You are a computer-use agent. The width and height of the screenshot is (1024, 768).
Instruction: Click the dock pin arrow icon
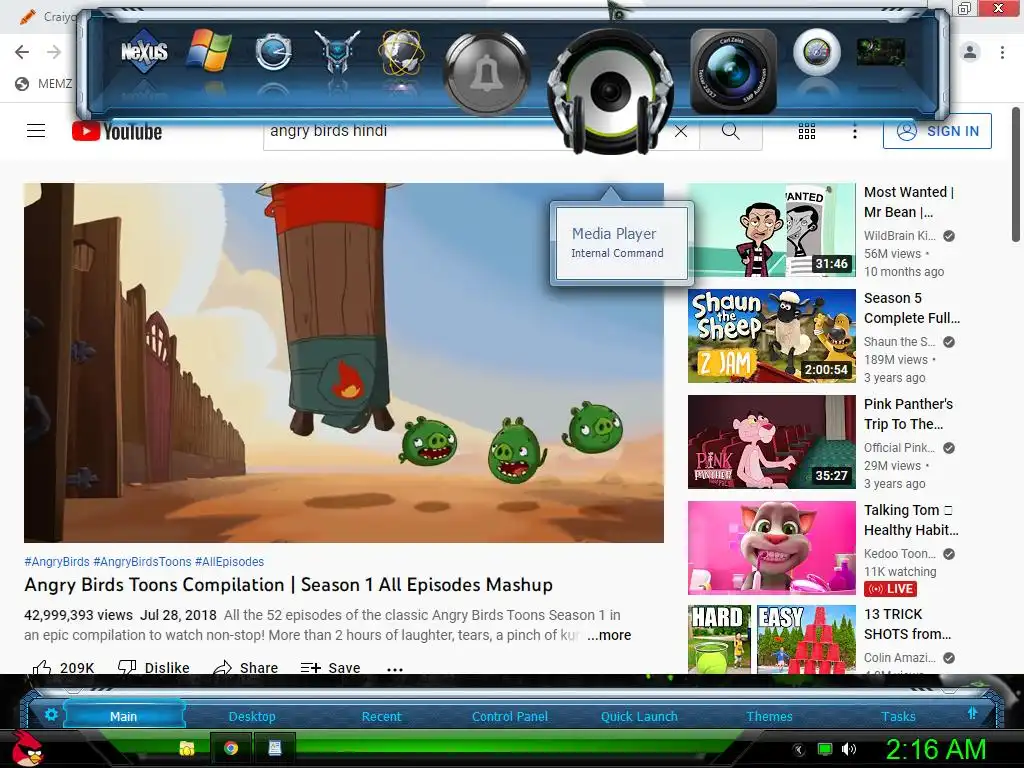(972, 713)
